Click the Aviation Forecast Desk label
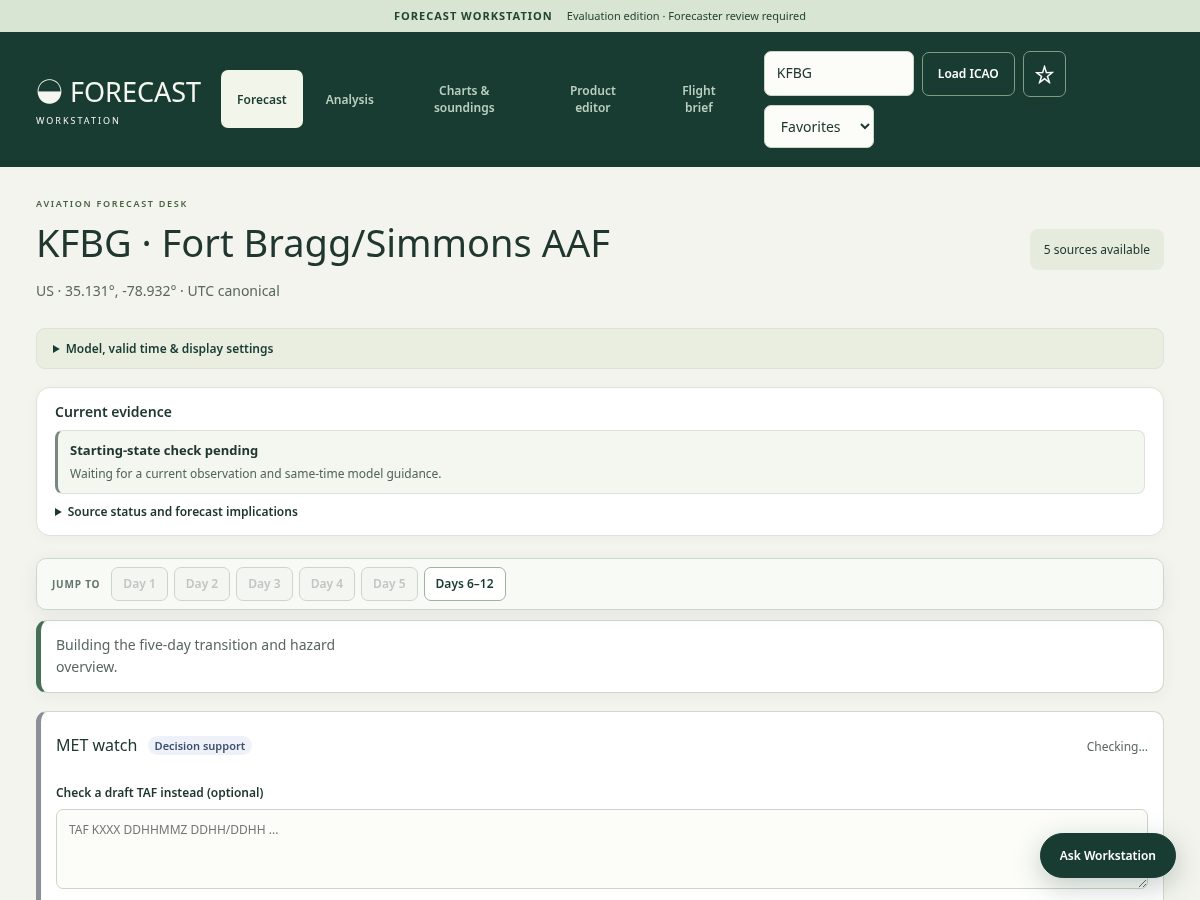1200x900 pixels. coord(112,204)
